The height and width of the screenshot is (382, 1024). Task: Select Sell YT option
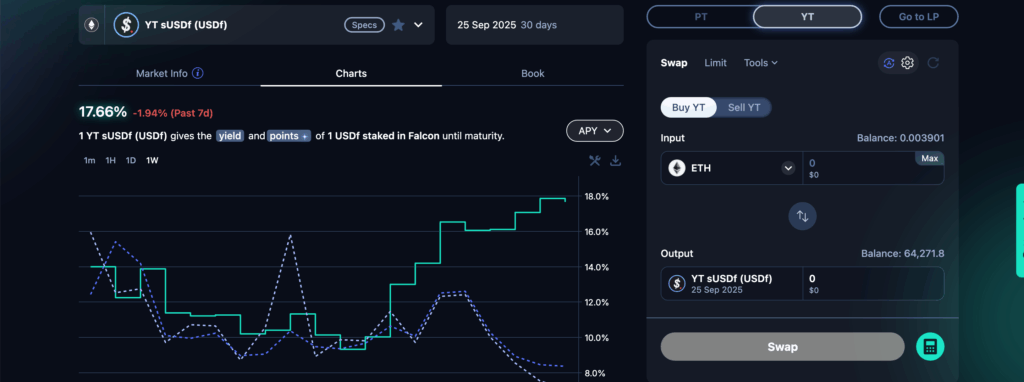tap(744, 108)
